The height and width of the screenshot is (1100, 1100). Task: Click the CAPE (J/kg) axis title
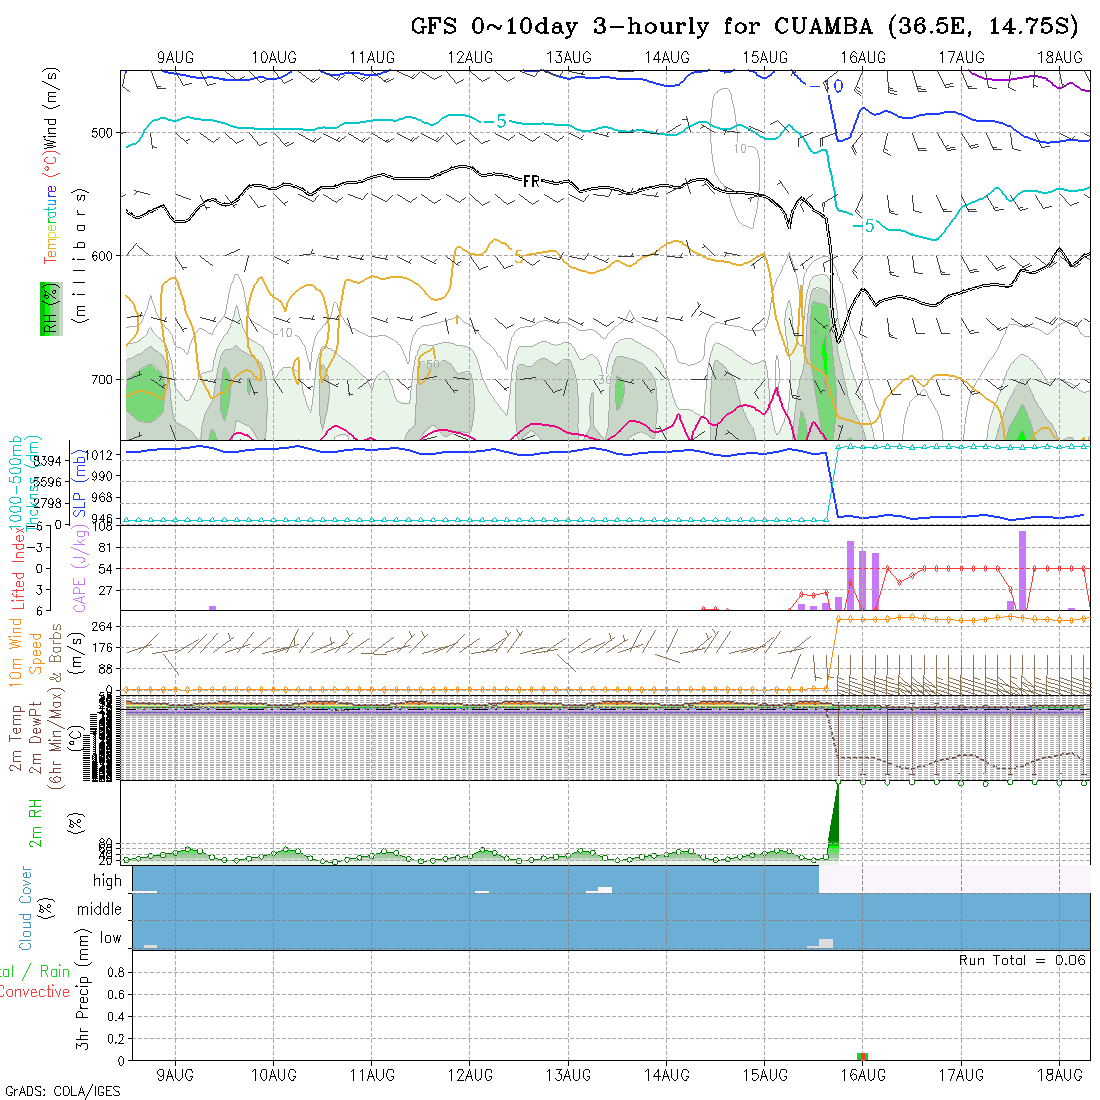tap(79, 570)
